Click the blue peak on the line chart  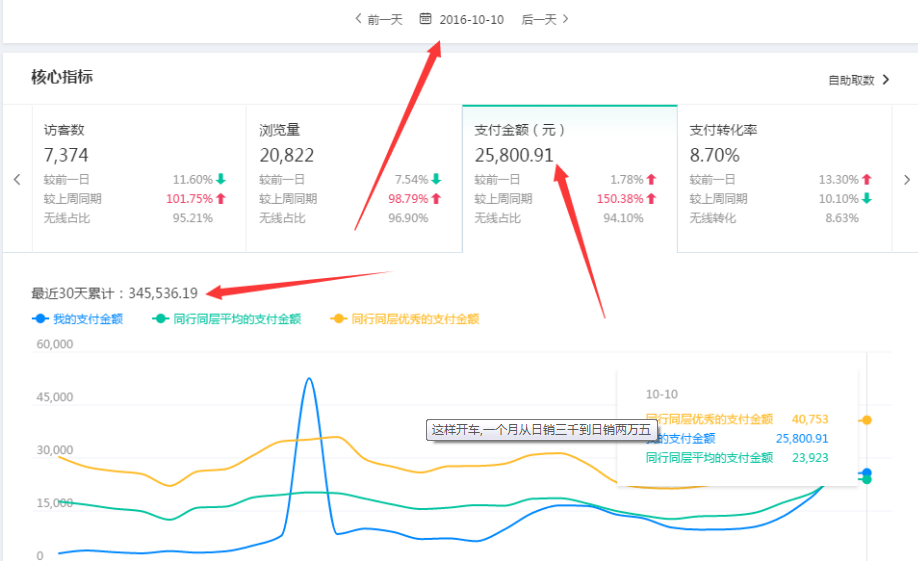coord(309,379)
